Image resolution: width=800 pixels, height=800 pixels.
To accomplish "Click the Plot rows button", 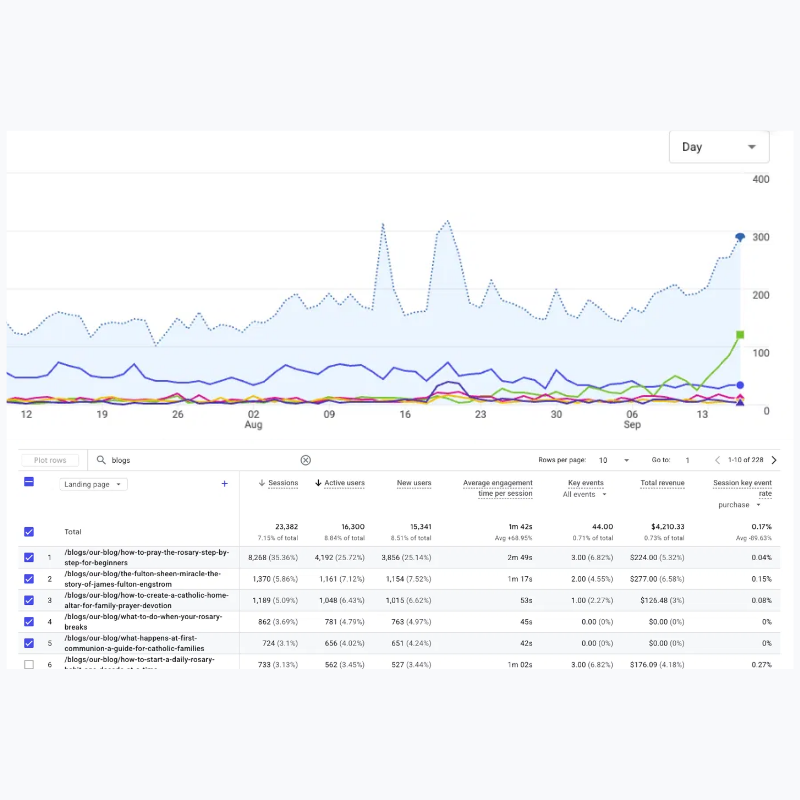I will 50,460.
